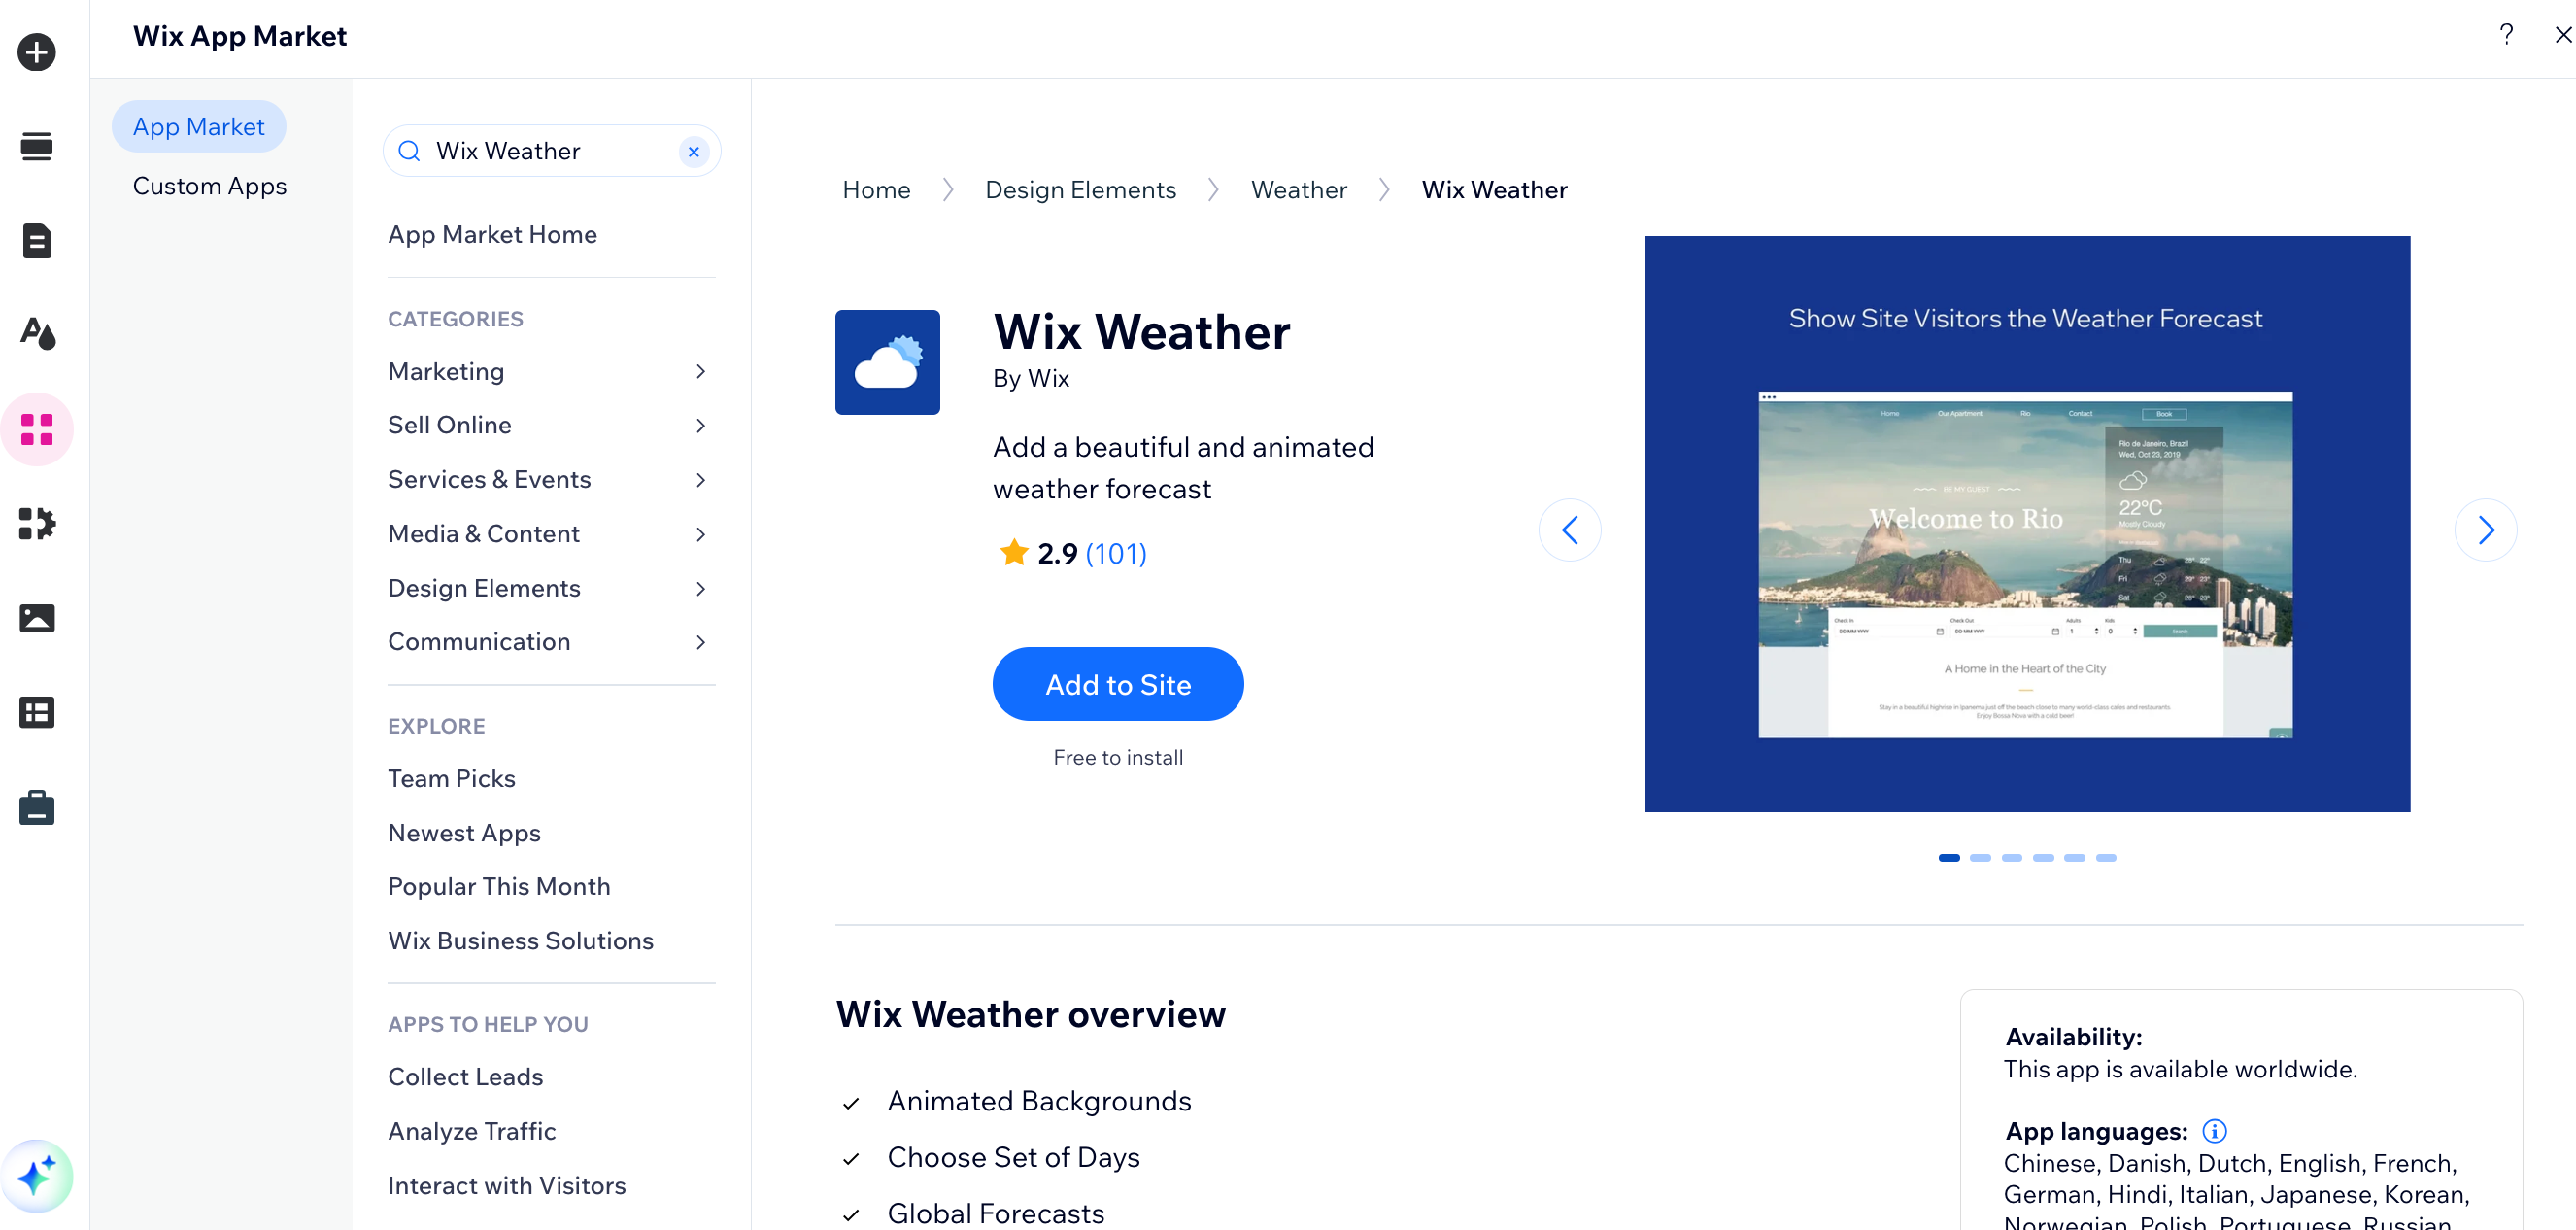This screenshot has width=2576, height=1230.
Task: Click the Pages/document icon in sidebar
Action: [x=38, y=241]
